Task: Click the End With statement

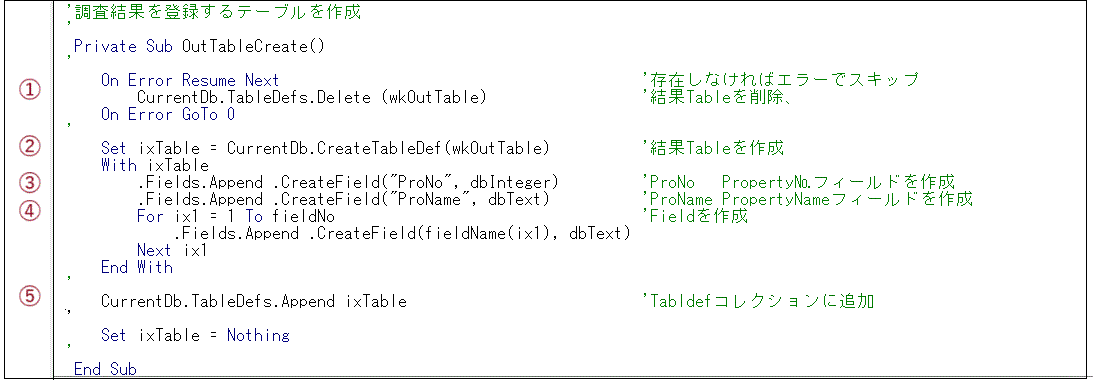Action: pos(136,267)
